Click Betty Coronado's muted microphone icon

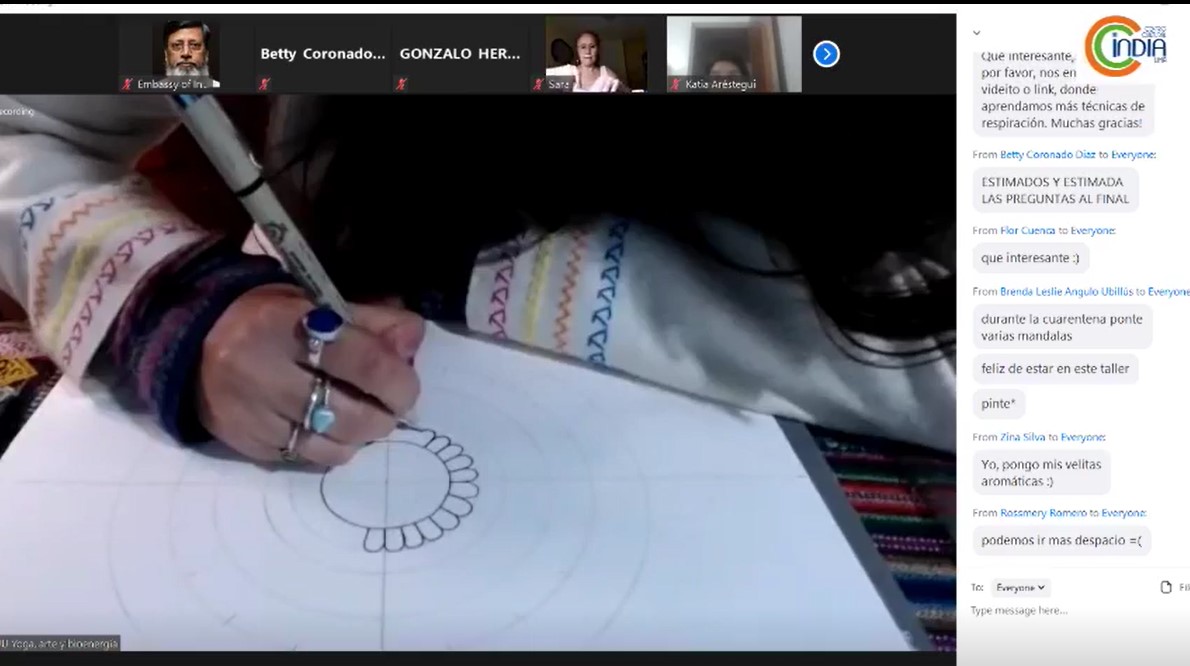tap(264, 84)
